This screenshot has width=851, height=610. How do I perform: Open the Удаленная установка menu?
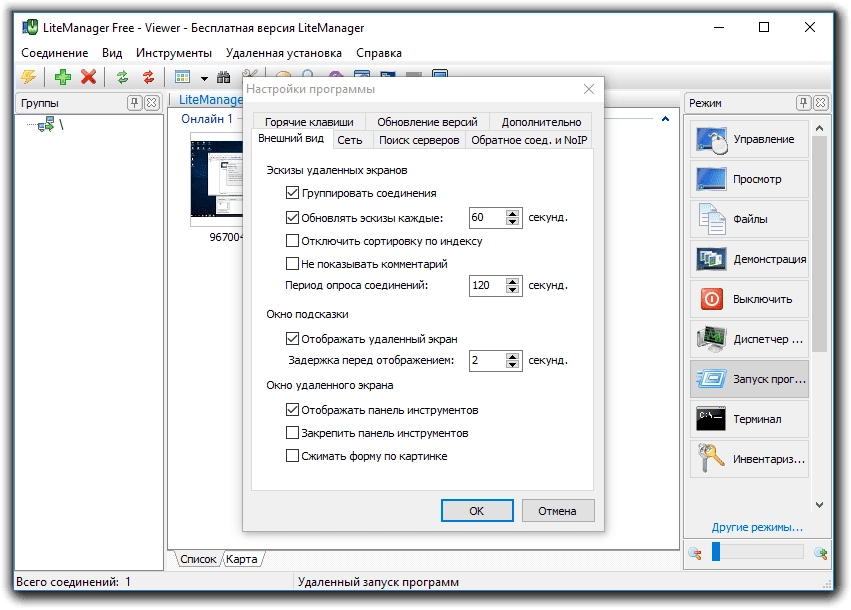284,53
